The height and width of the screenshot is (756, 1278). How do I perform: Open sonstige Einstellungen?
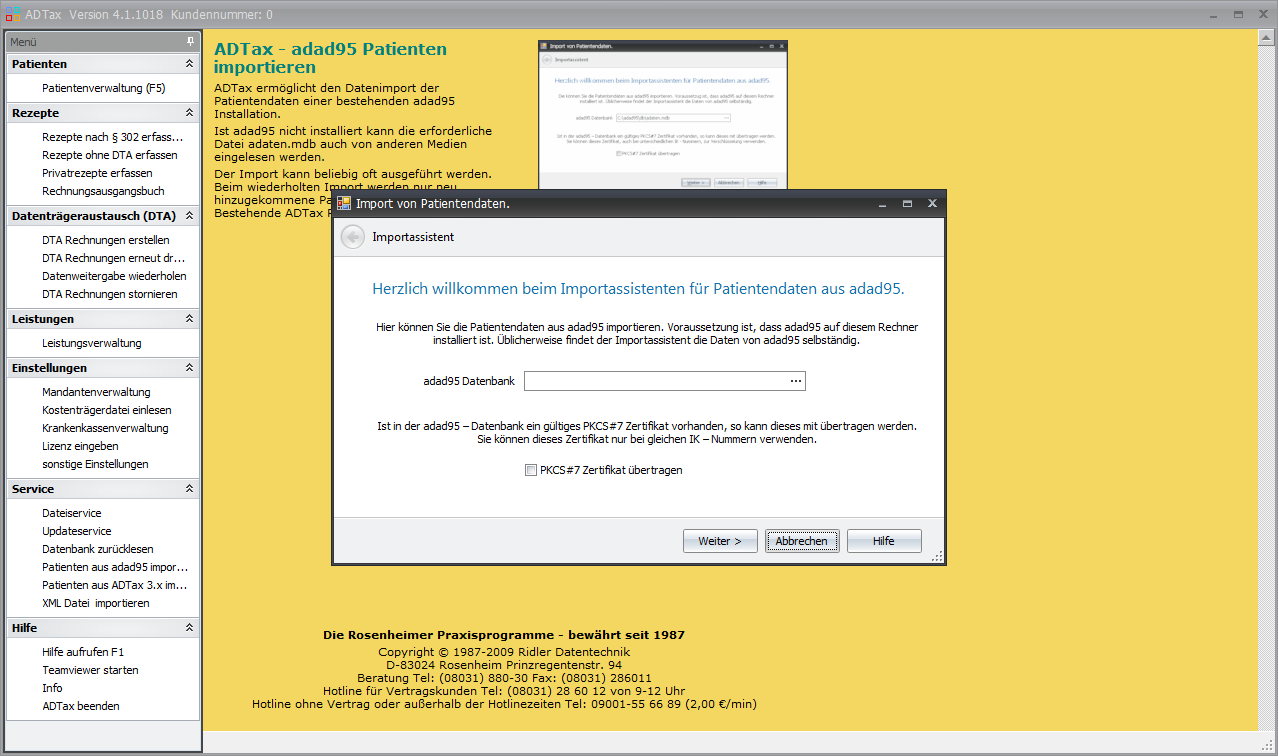click(x=95, y=464)
